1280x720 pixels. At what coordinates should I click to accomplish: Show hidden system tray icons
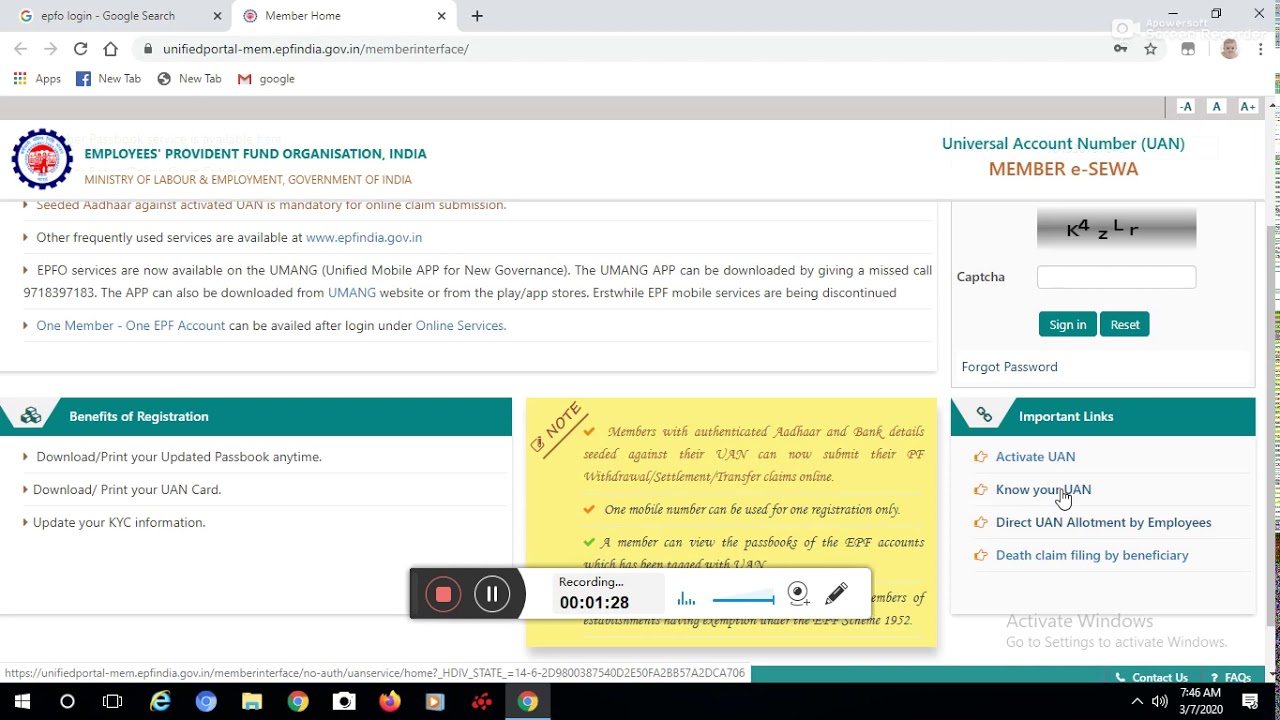1137,702
